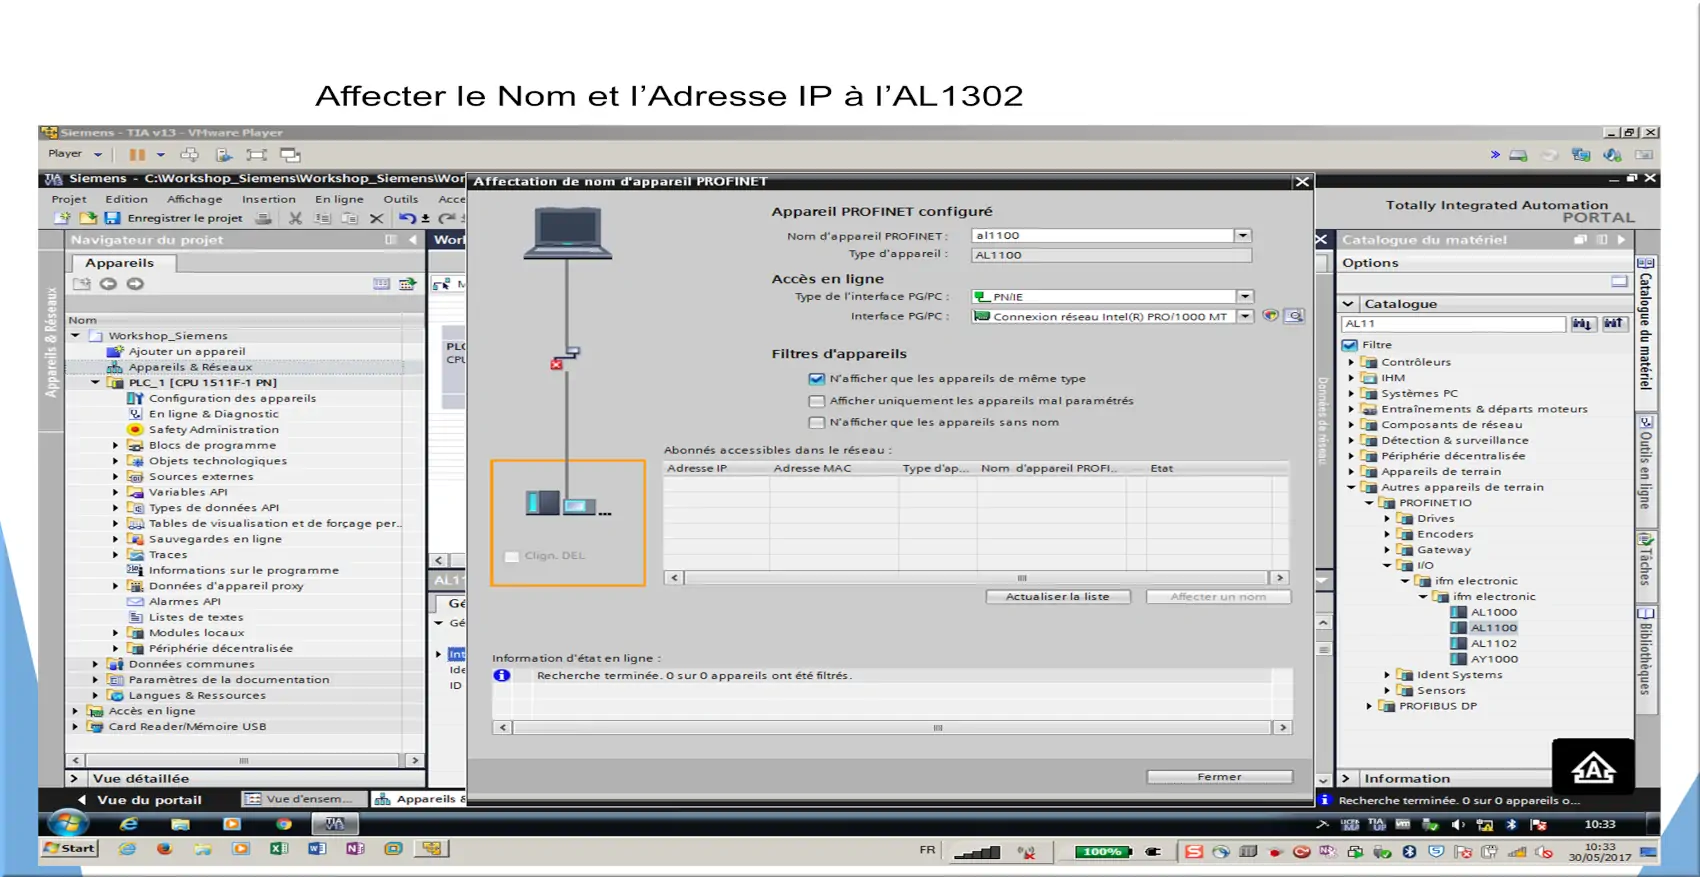
Task: Expand the Information section at bottom right
Action: pyautogui.click(x=1346, y=779)
